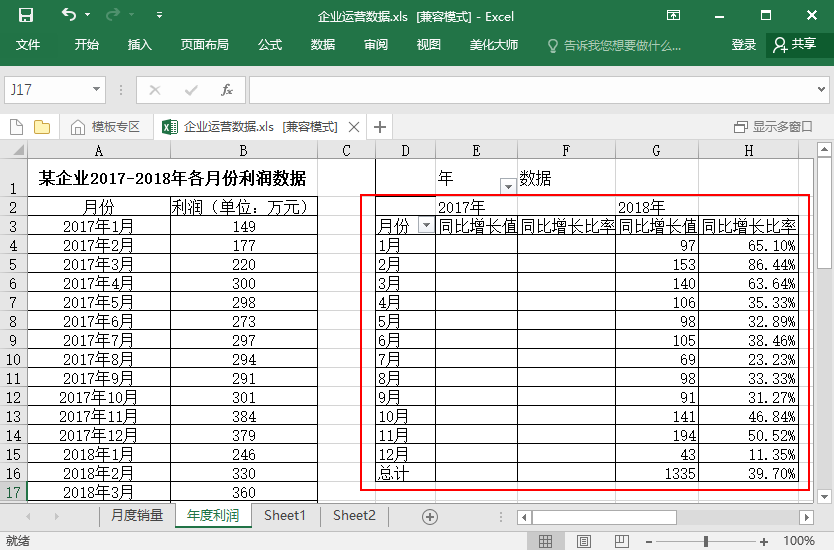Open the 数据 ribbon tab
834x550 pixels.
[x=323, y=45]
